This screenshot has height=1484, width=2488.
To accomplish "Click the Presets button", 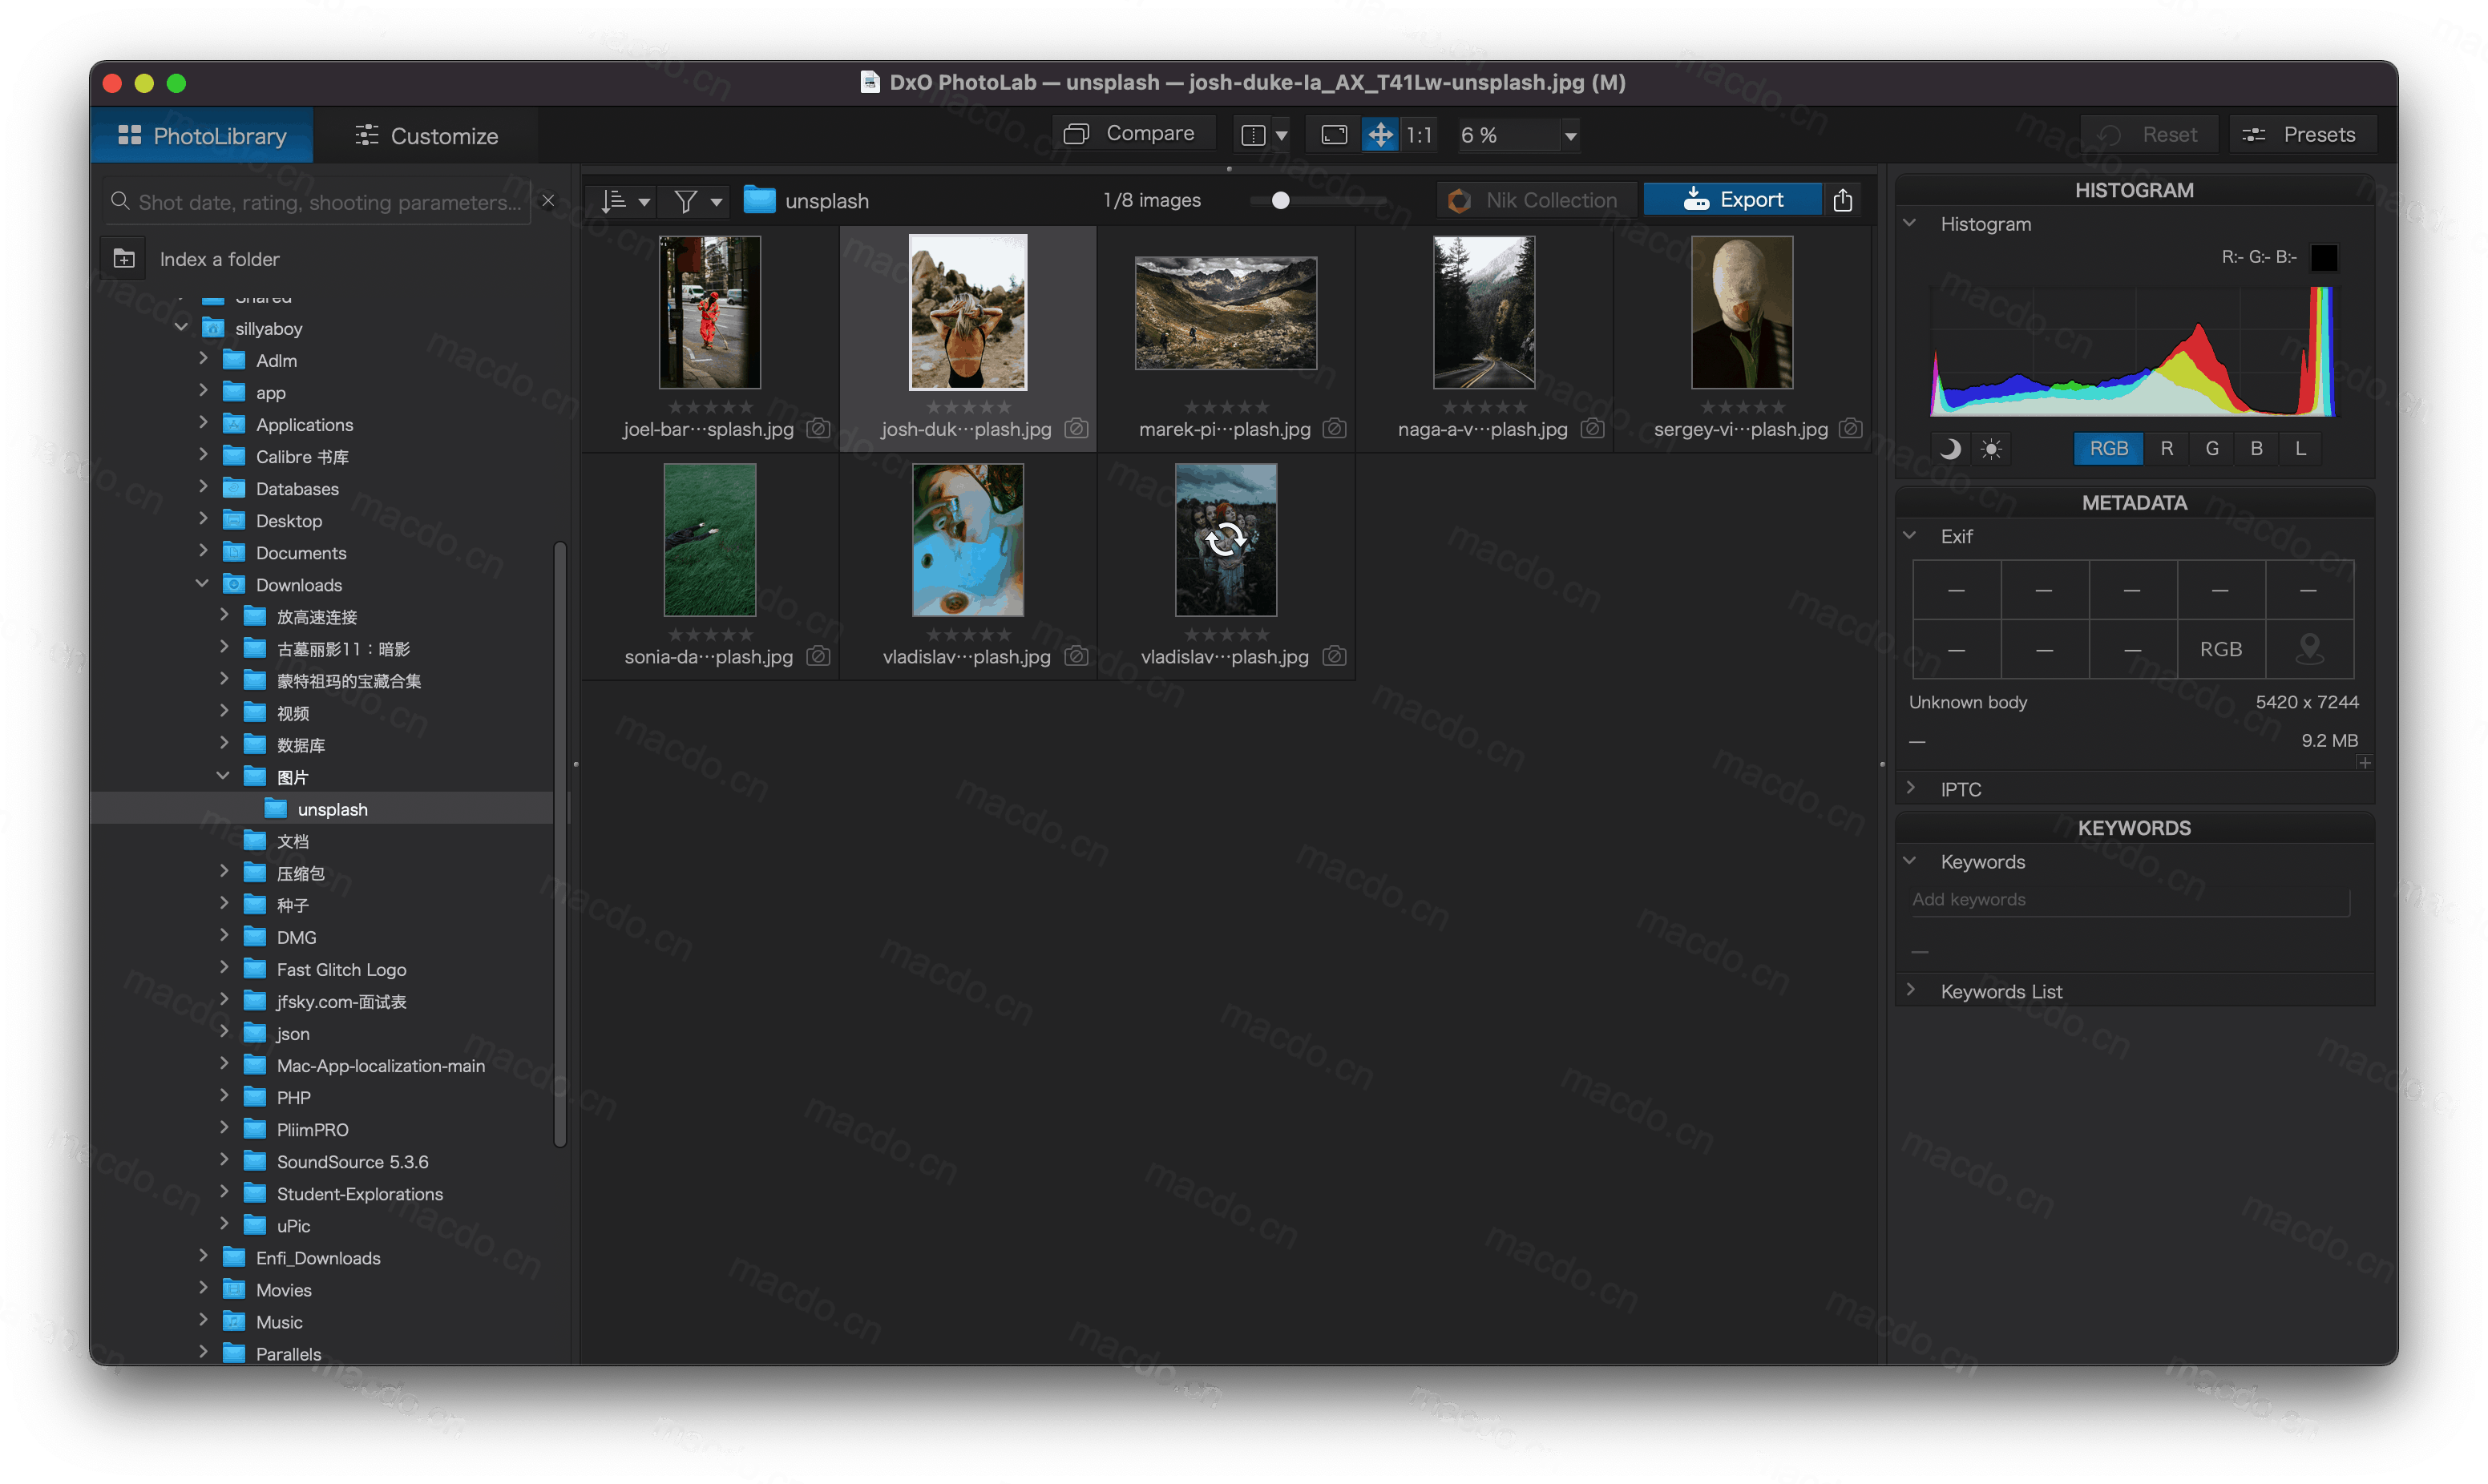I will tap(2300, 132).
